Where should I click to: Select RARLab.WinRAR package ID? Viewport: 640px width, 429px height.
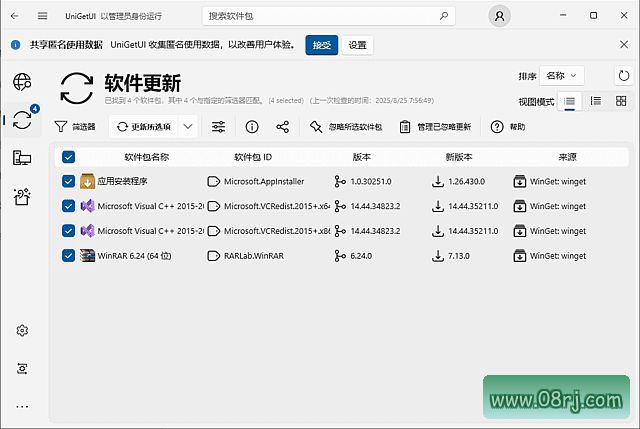click(254, 256)
